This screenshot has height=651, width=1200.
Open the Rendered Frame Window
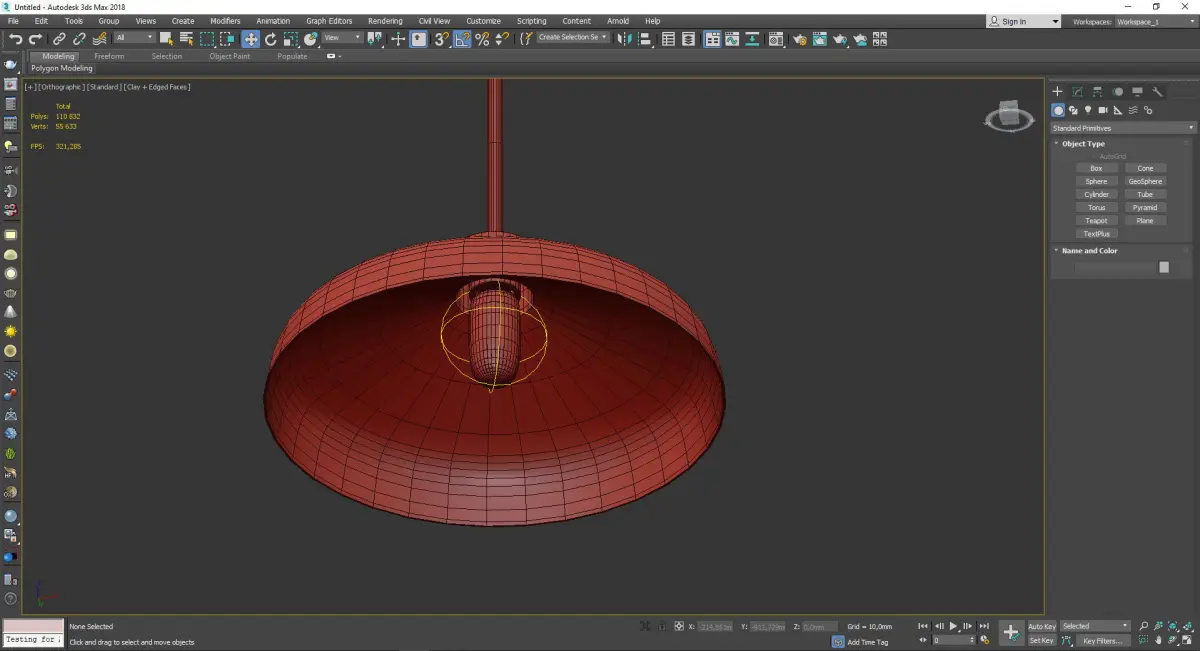819,39
